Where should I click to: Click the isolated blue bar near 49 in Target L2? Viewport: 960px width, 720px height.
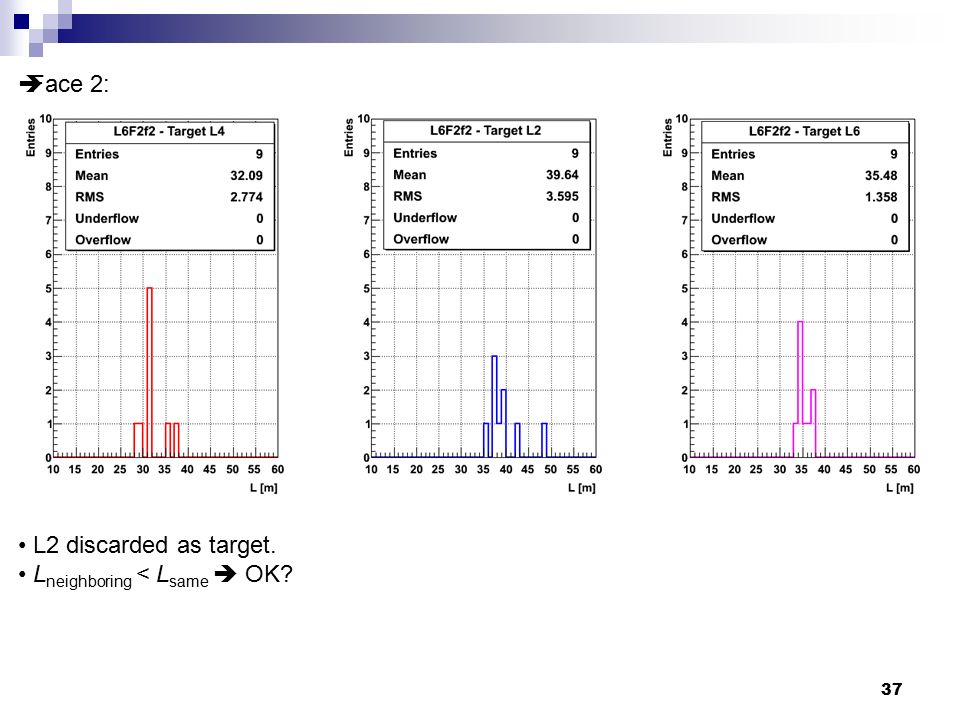tap(544, 440)
